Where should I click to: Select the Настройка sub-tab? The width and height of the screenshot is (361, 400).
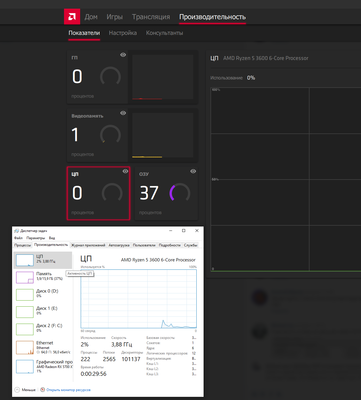pos(123,33)
